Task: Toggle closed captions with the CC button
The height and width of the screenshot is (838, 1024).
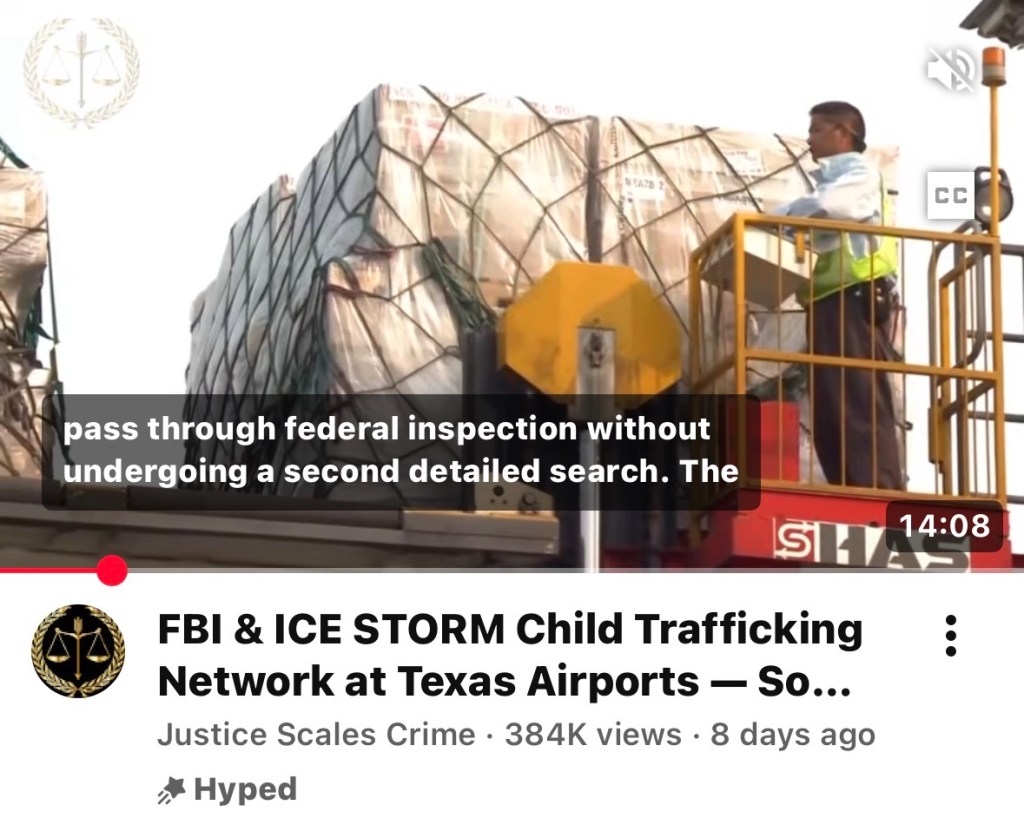Action: [x=951, y=195]
